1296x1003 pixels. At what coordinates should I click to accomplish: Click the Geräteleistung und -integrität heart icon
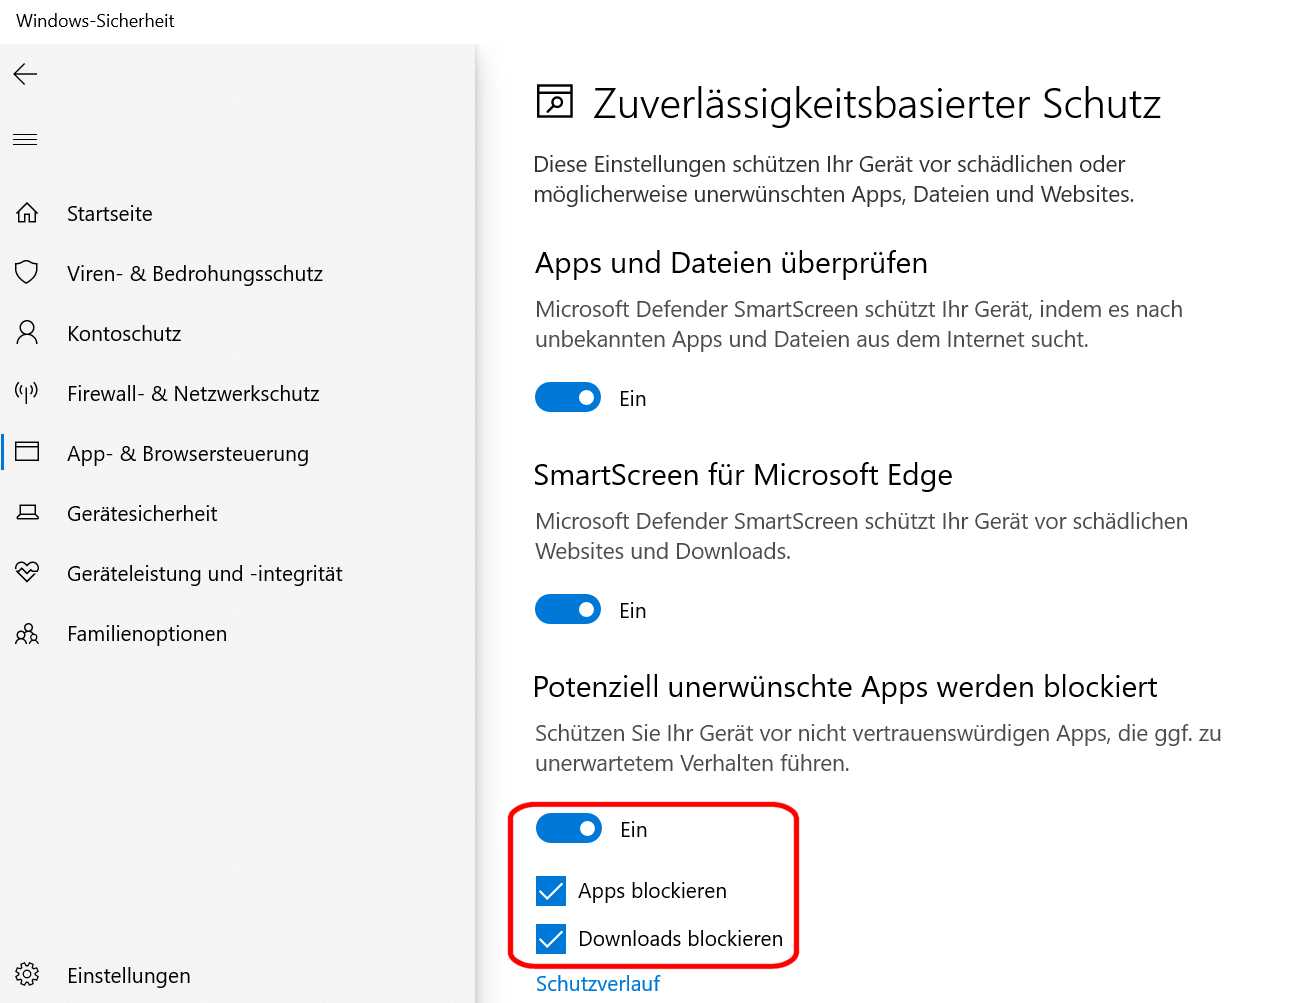click(27, 572)
